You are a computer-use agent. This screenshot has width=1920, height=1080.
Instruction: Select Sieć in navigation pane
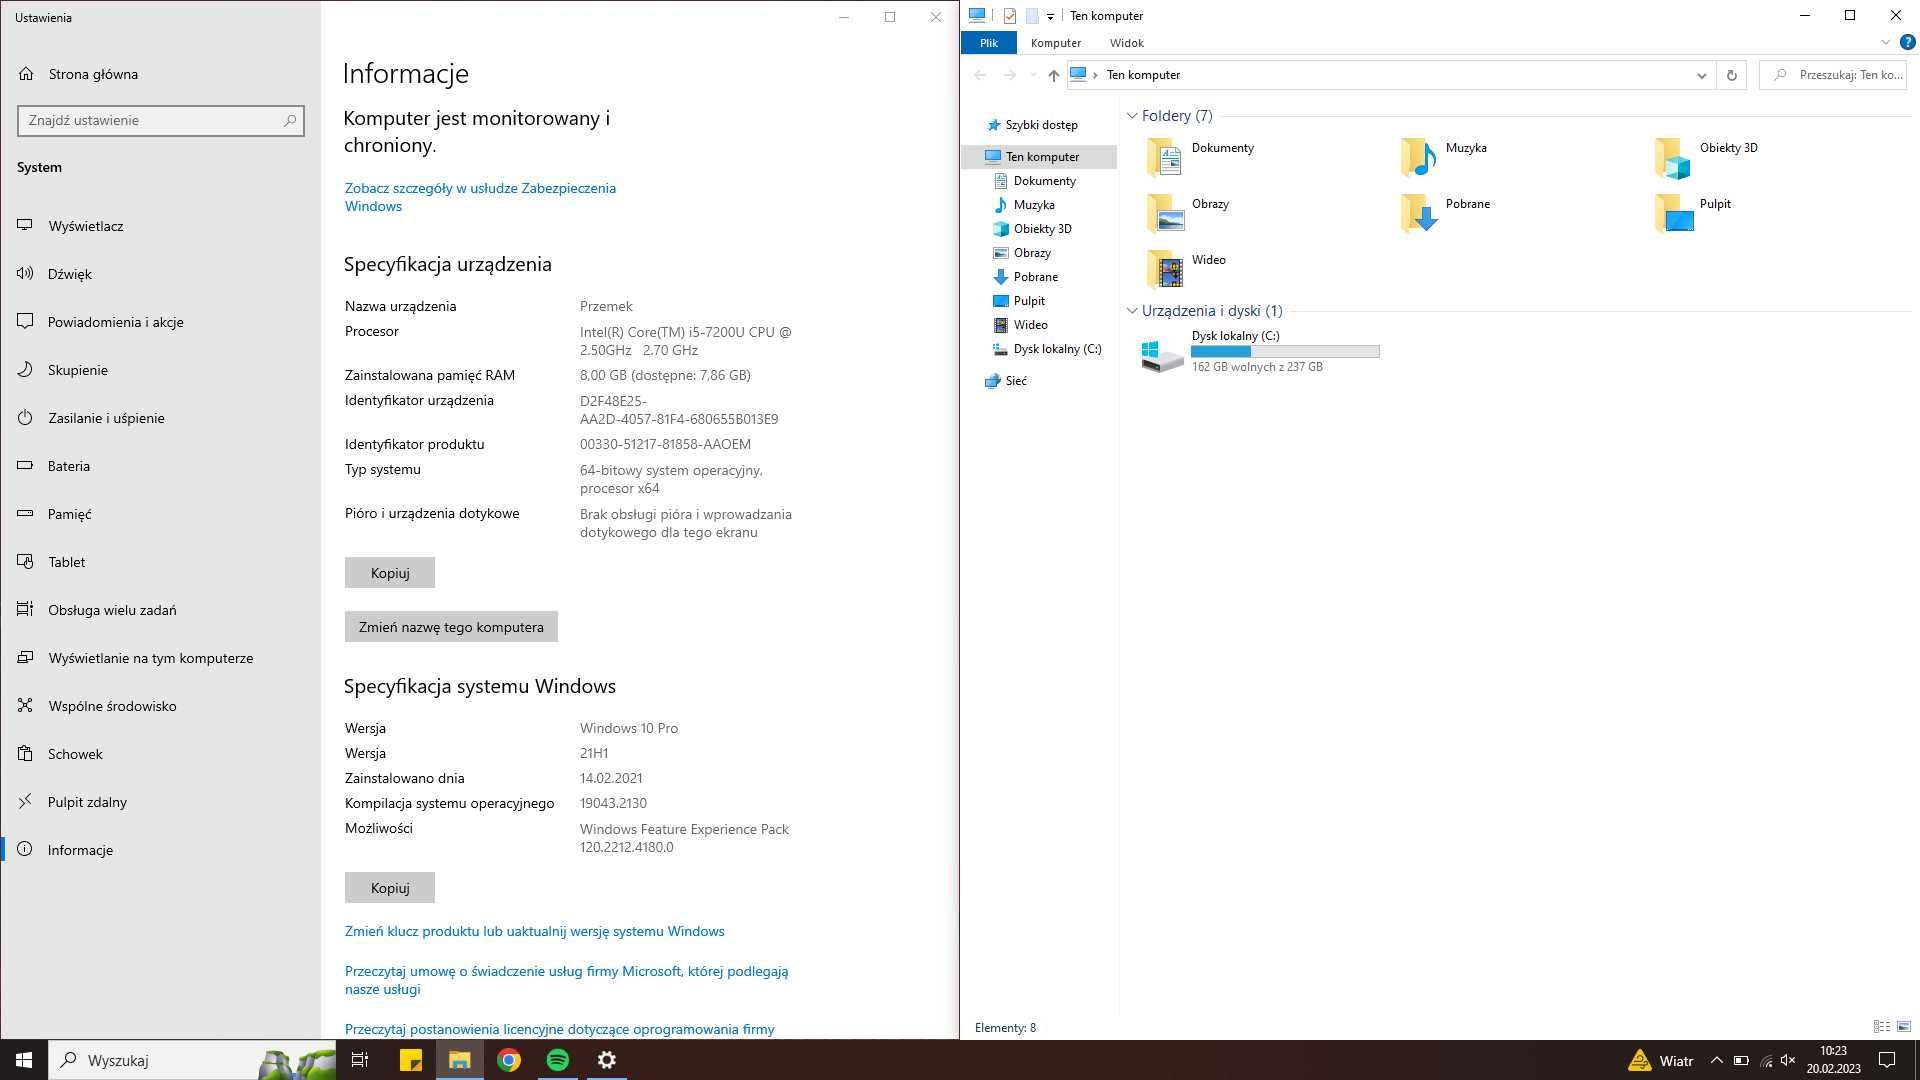(x=1016, y=381)
